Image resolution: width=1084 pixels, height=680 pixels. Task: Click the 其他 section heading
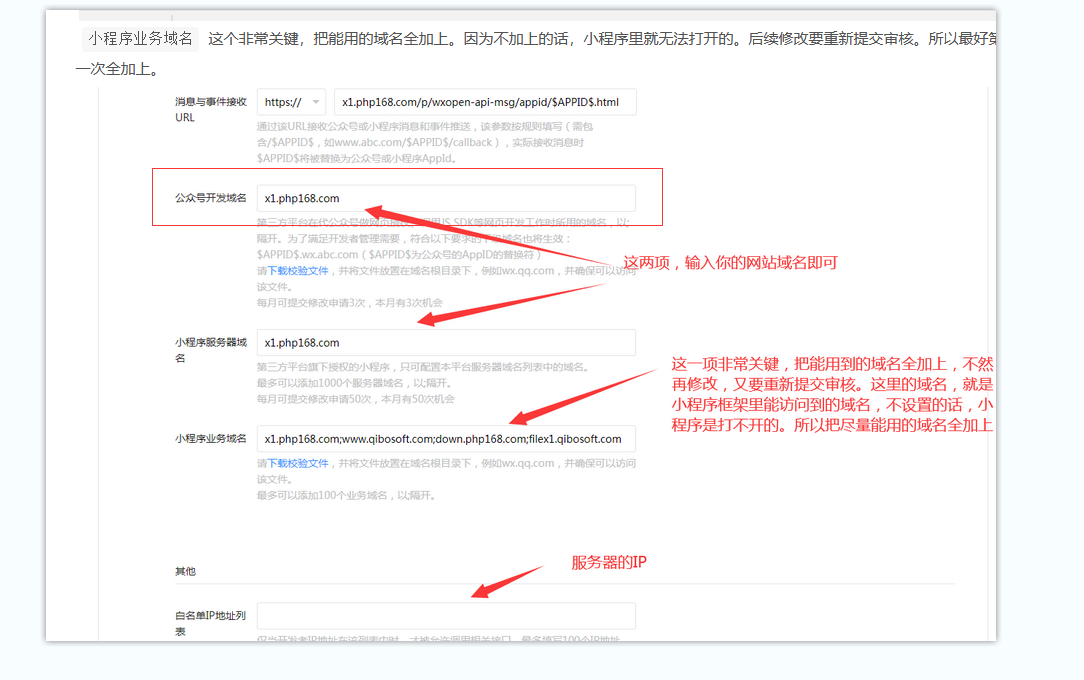(x=185, y=571)
